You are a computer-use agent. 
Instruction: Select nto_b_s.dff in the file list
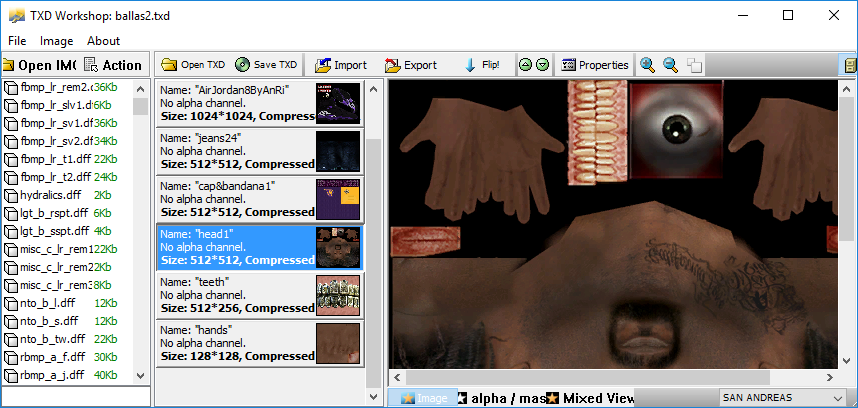[69, 320]
